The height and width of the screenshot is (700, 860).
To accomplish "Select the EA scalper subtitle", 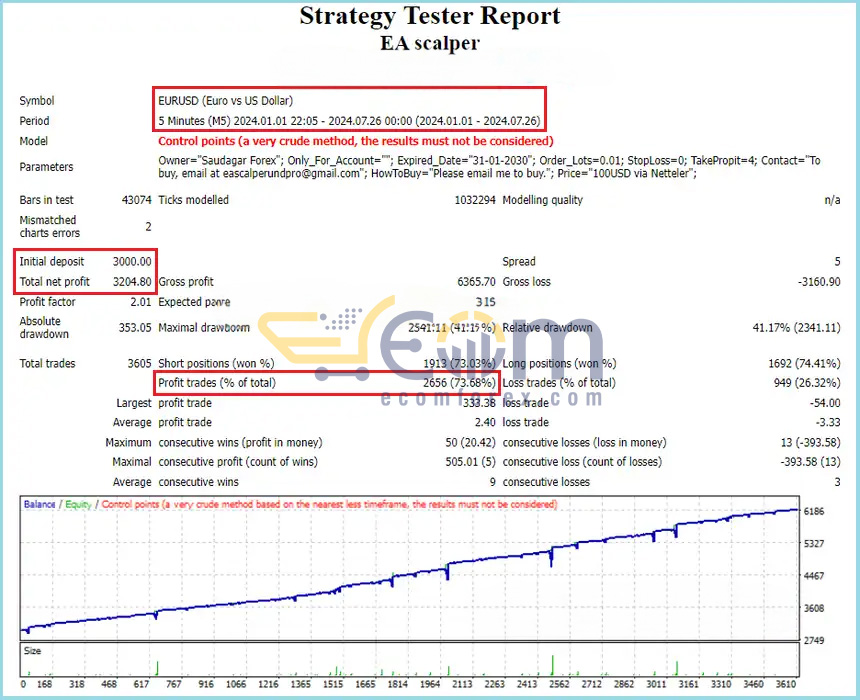I will point(429,43).
